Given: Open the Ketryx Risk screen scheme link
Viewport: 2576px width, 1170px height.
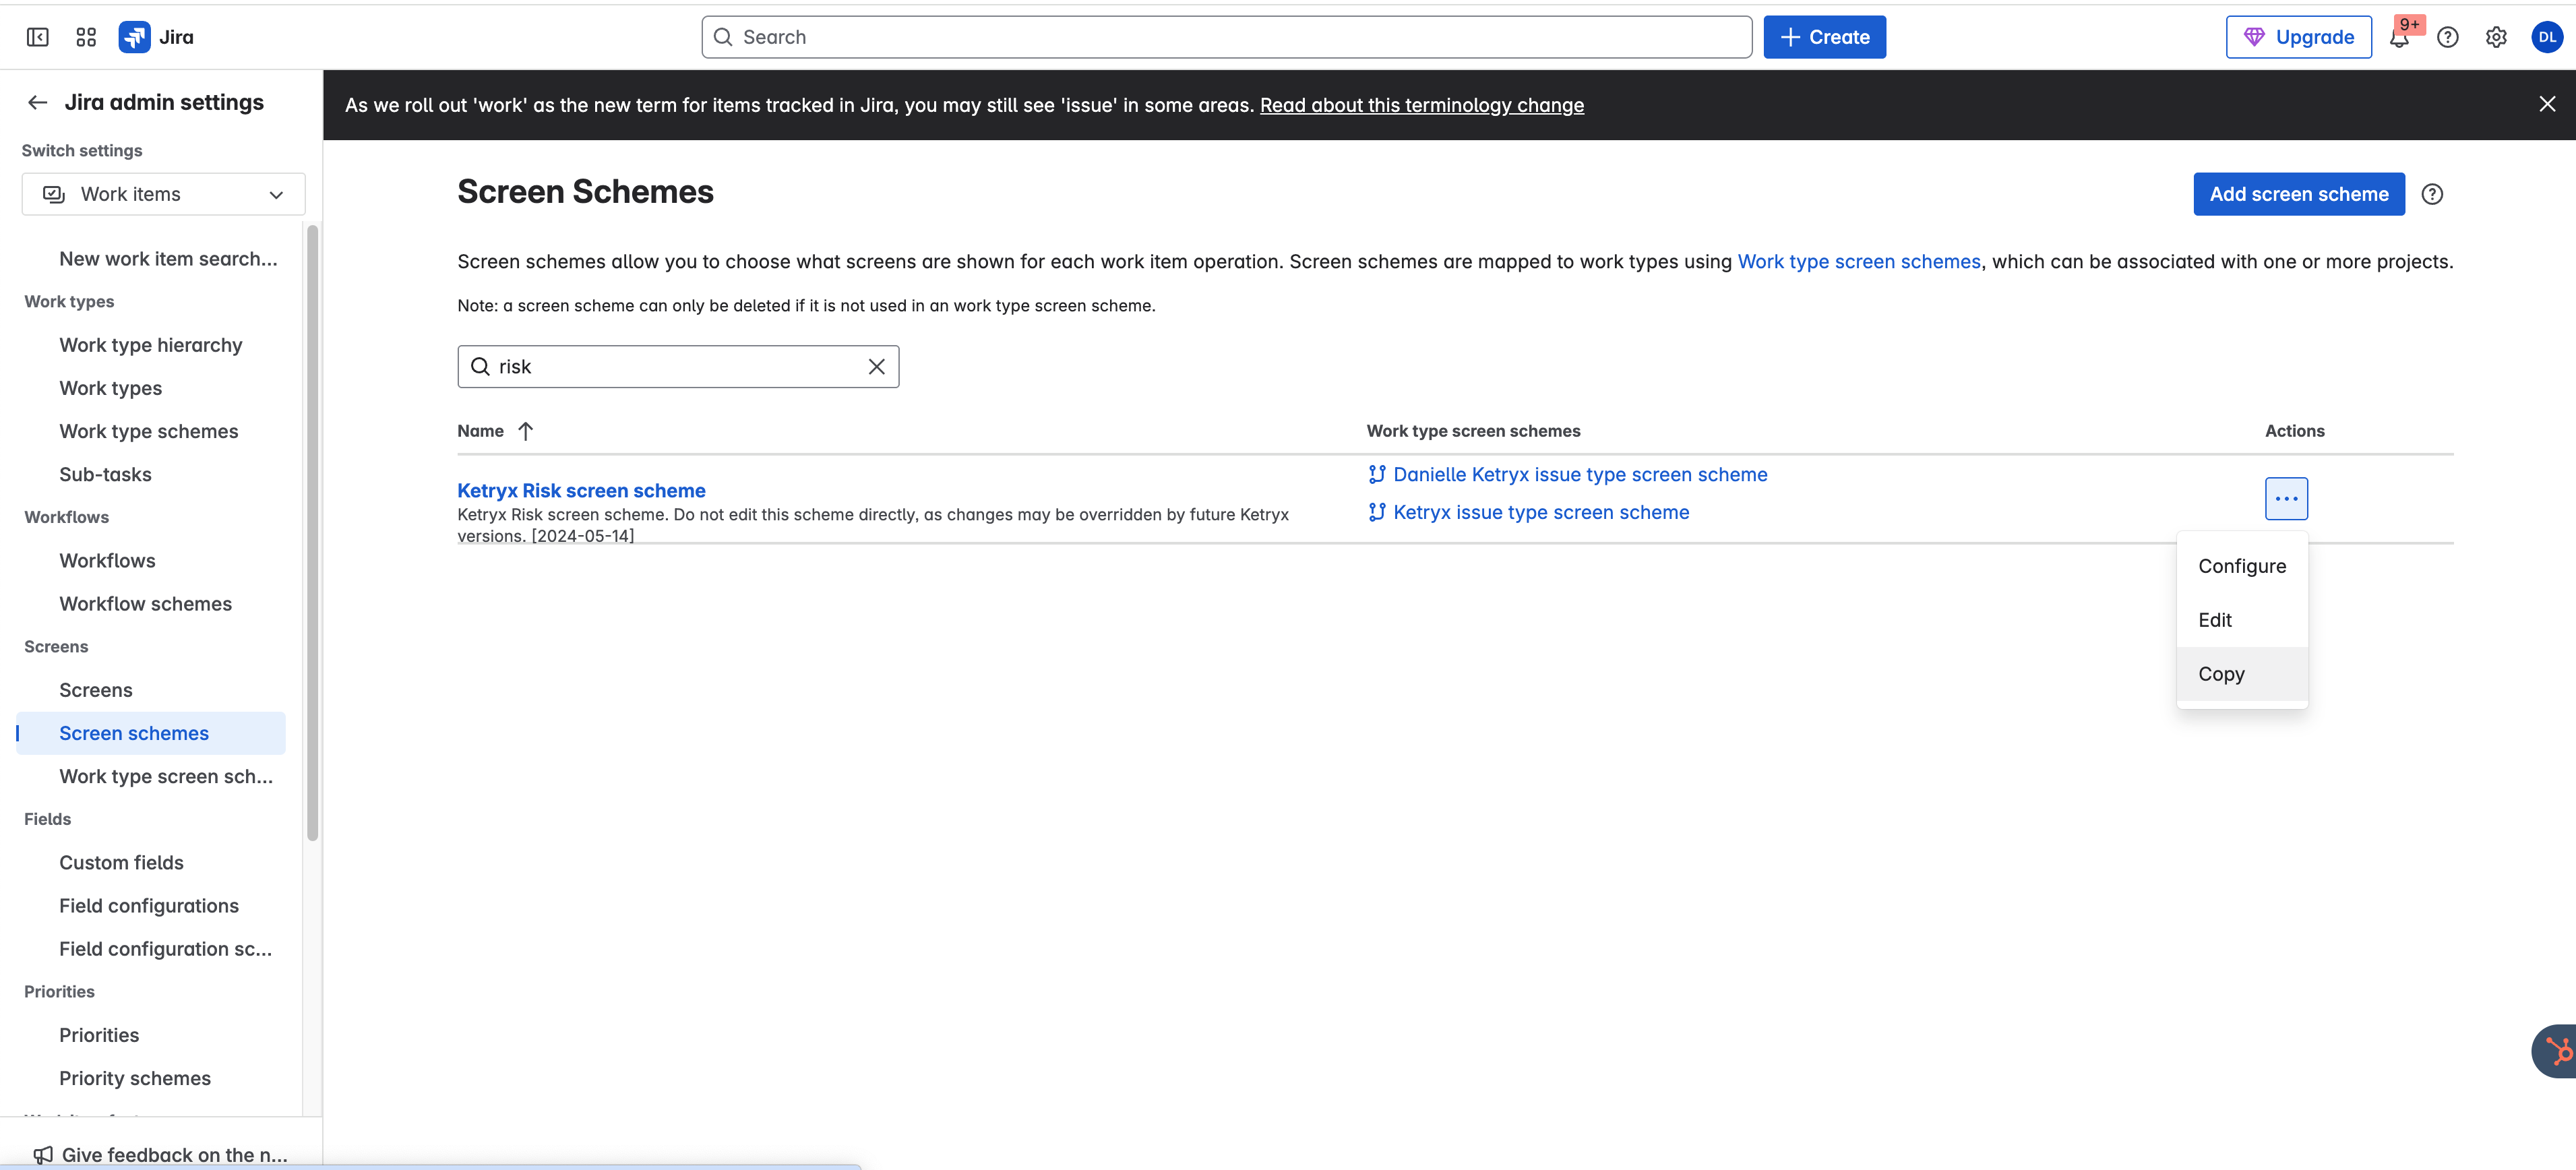Looking at the screenshot, I should [x=581, y=491].
